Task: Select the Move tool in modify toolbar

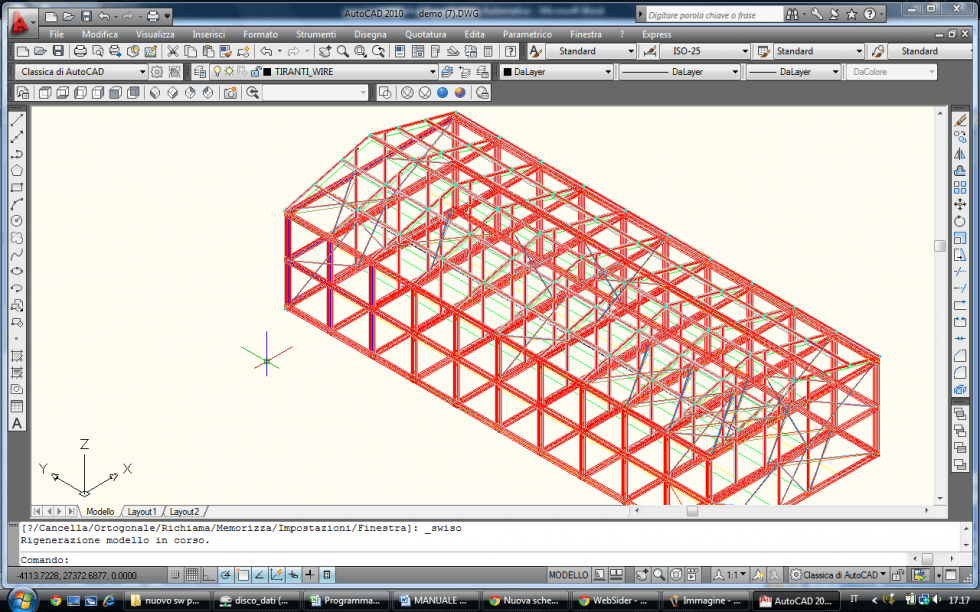Action: tap(960, 204)
